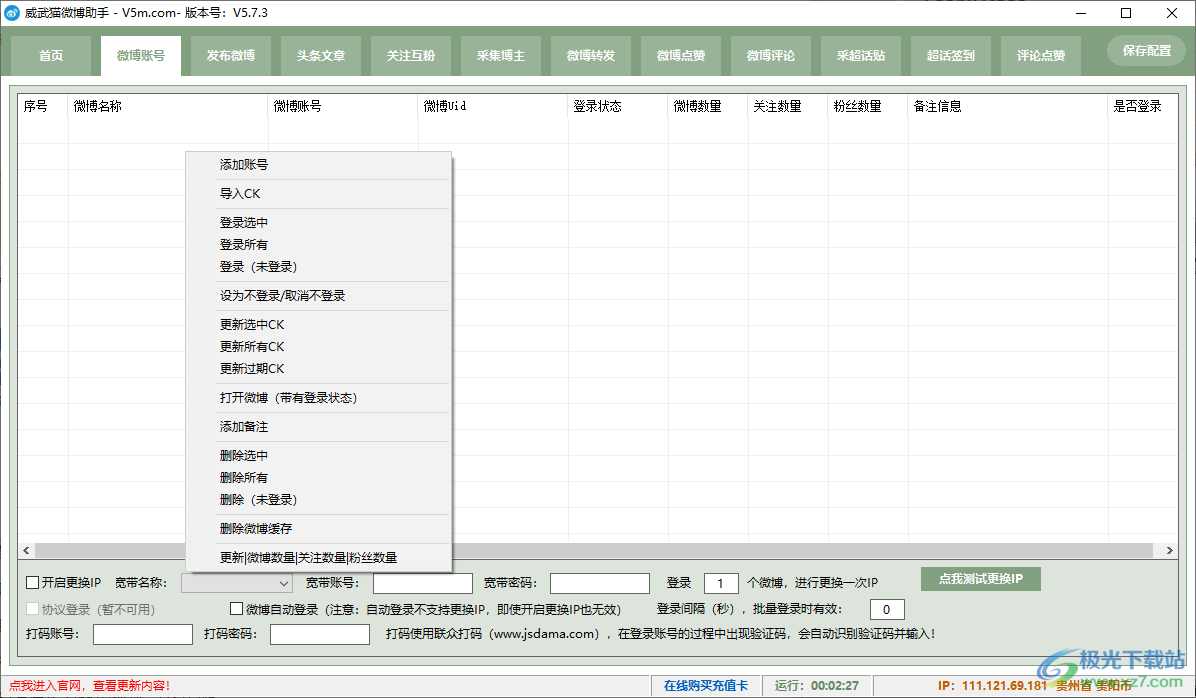Viewport: 1196px width, 698px height.
Task: Click 登录（未登录） menu item
Action: tap(318, 267)
